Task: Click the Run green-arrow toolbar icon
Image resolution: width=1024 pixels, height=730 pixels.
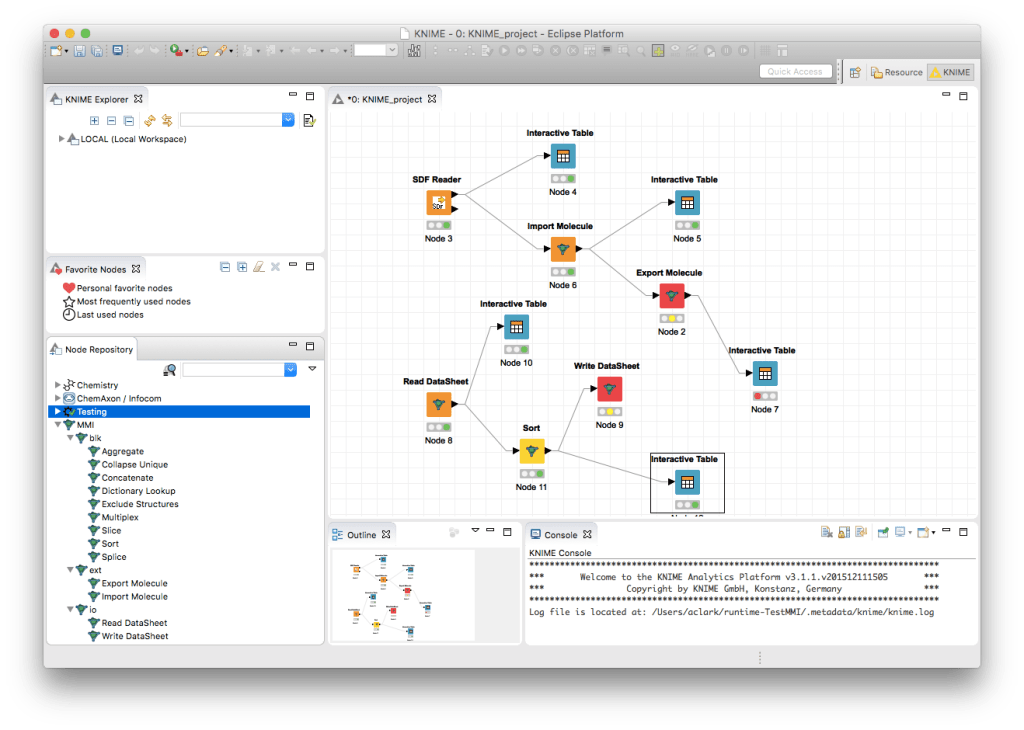Action: (176, 50)
